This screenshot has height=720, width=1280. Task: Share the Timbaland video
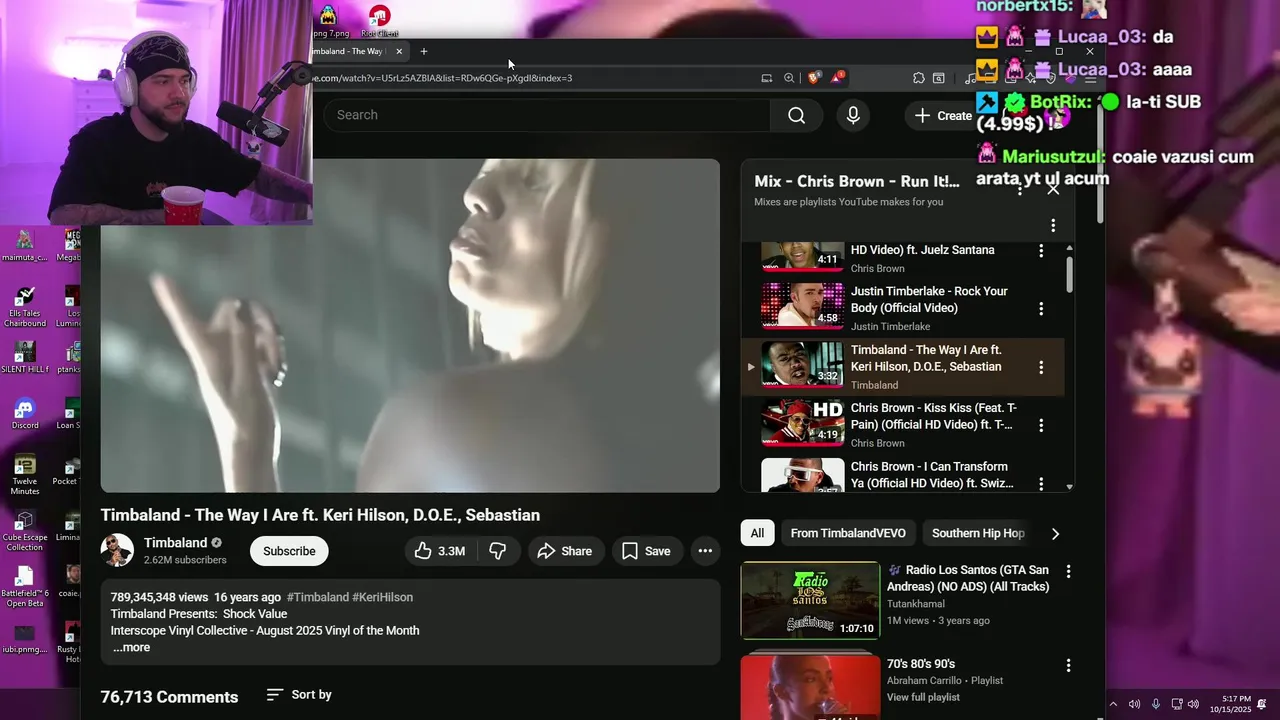[x=564, y=551]
